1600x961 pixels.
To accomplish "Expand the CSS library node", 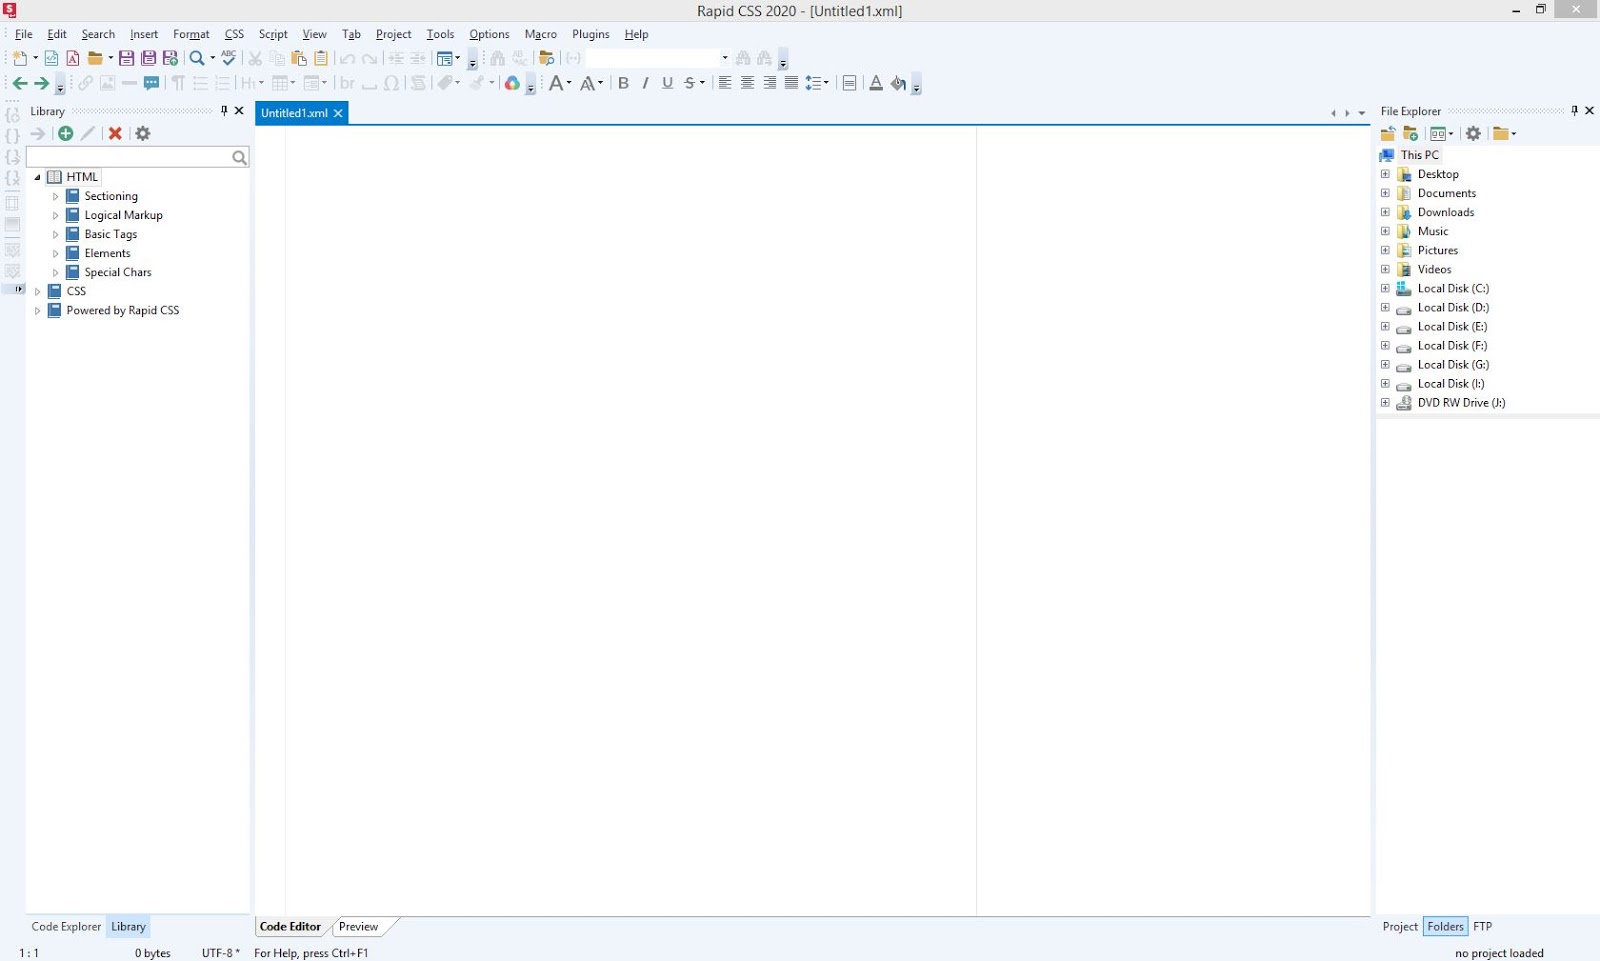I will pos(37,291).
